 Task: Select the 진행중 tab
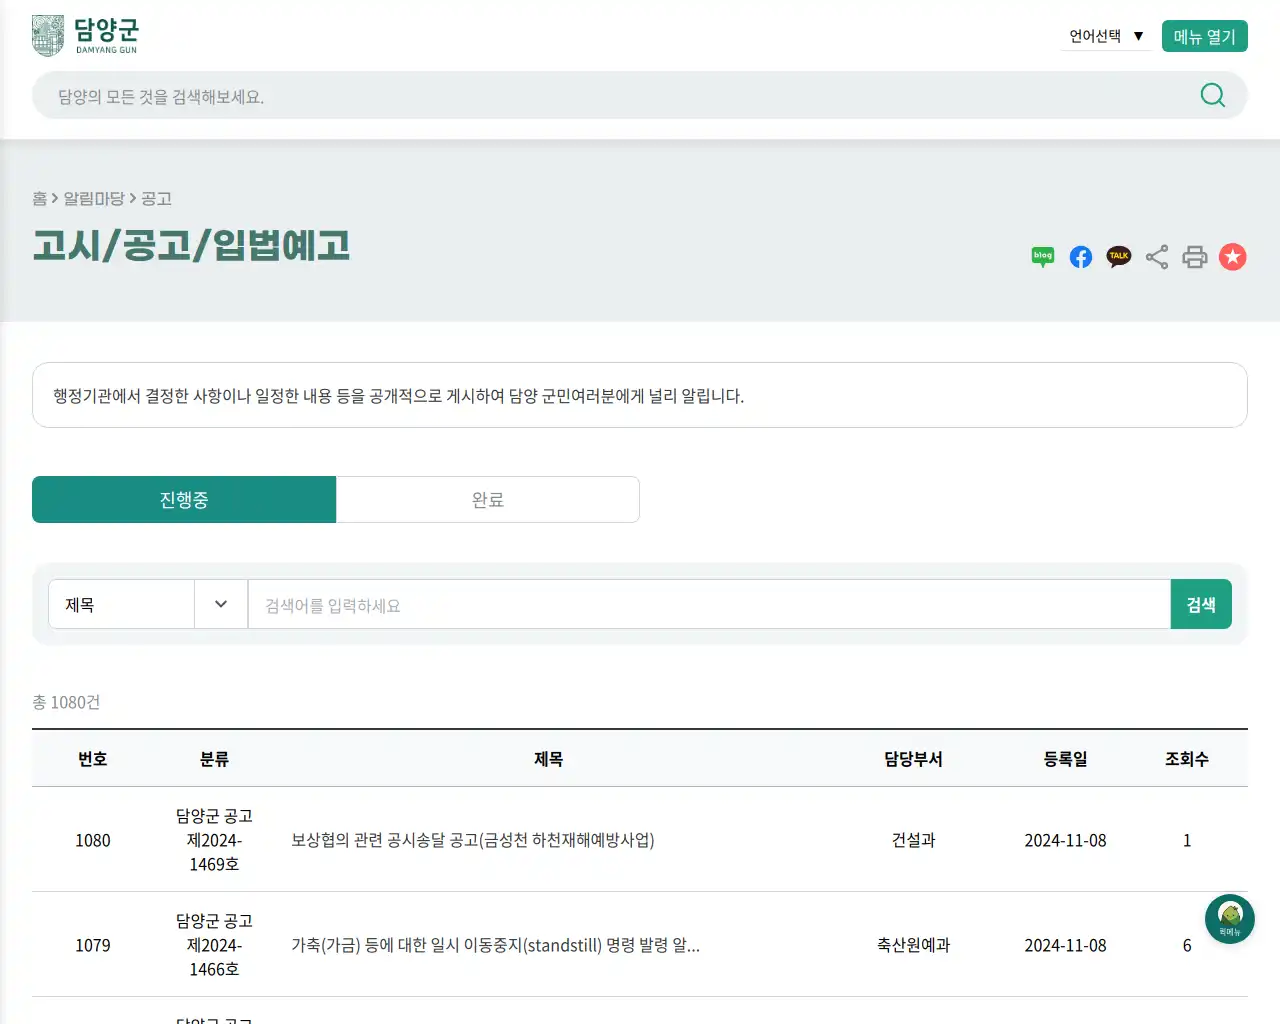[x=184, y=499]
